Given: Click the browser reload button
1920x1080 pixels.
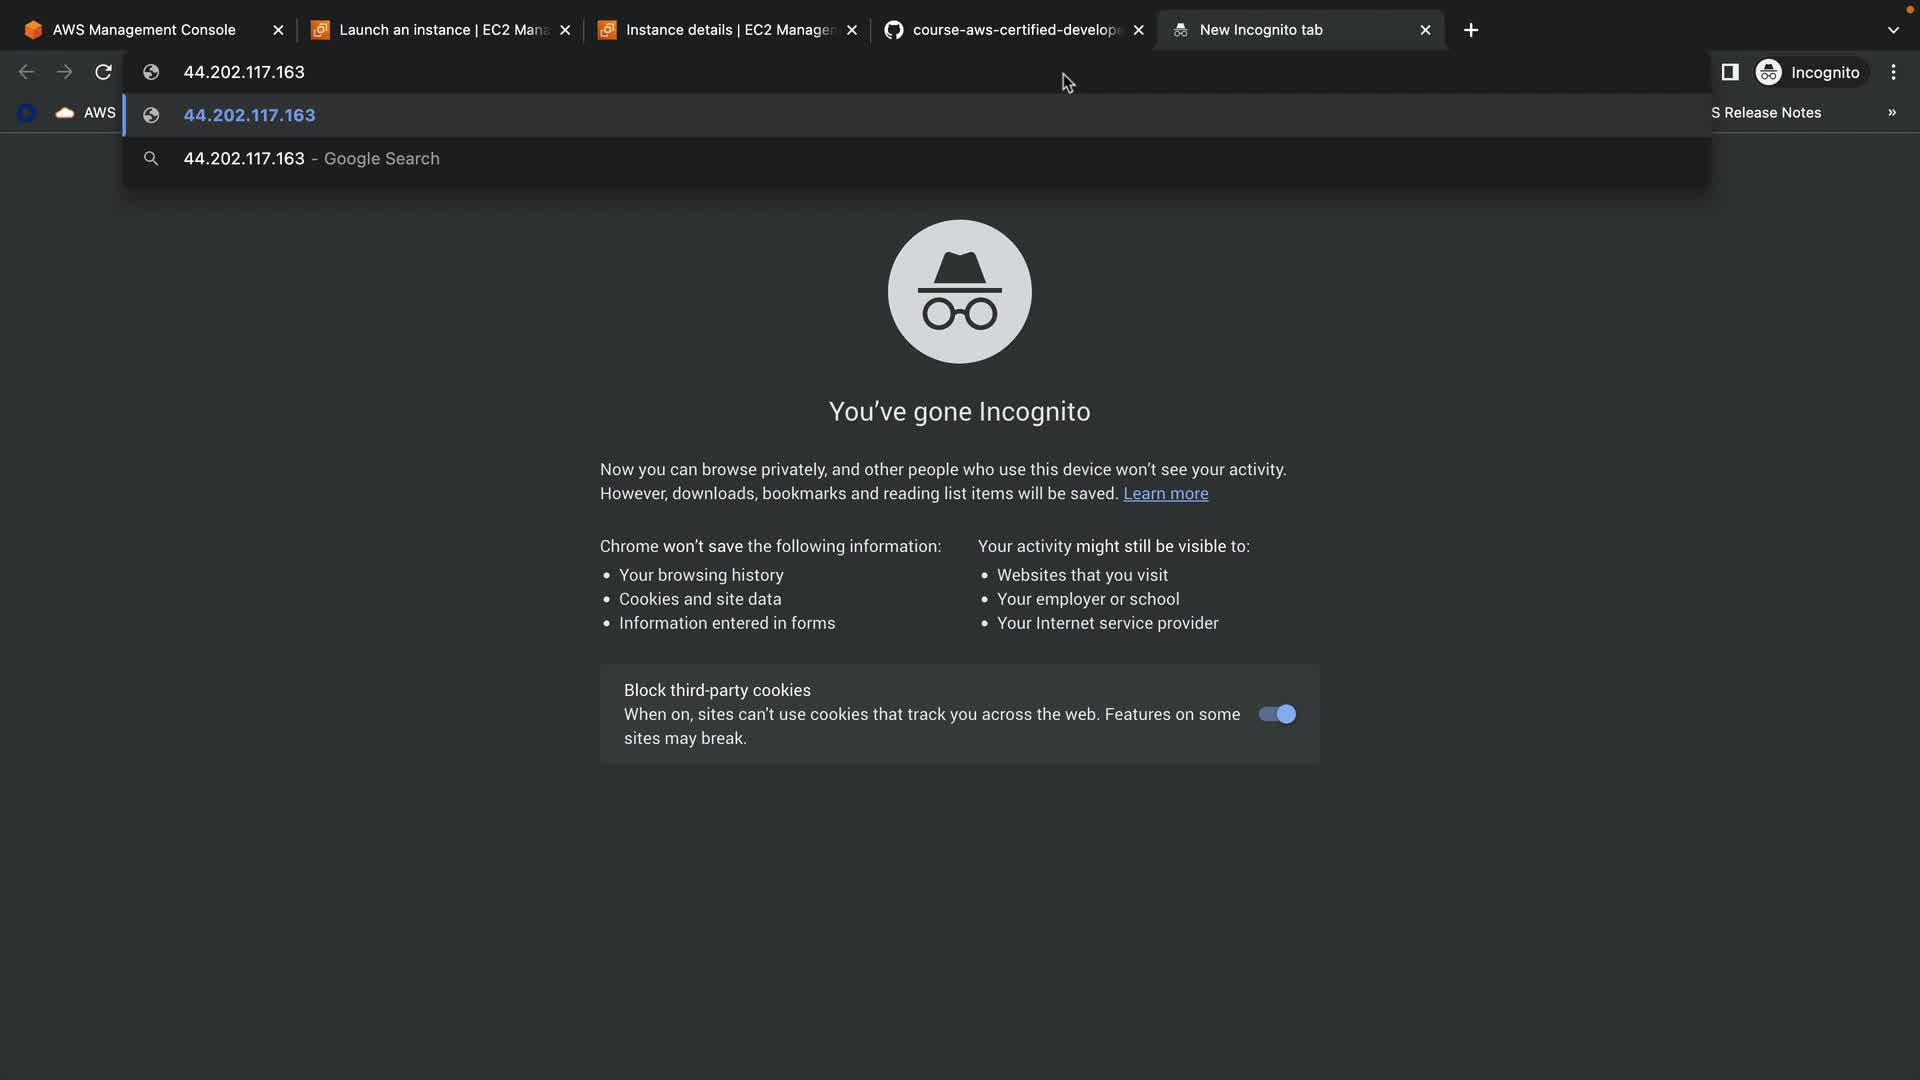Looking at the screenshot, I should click(x=103, y=72).
